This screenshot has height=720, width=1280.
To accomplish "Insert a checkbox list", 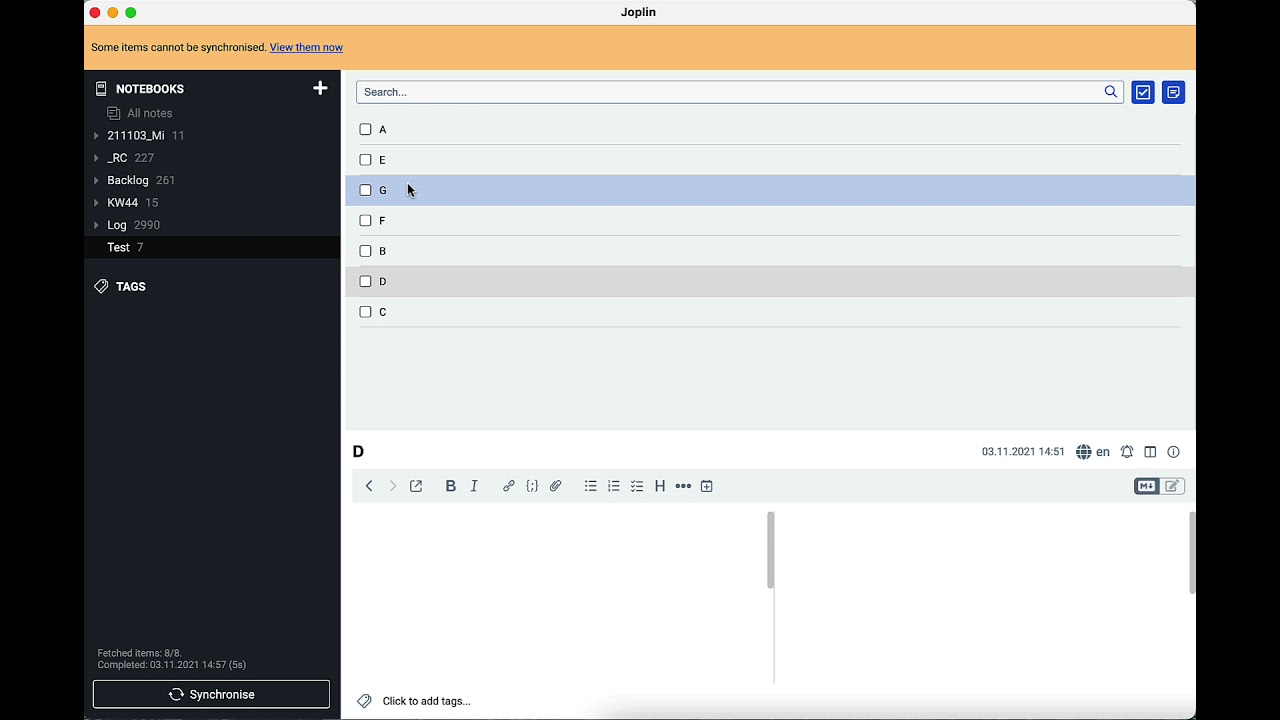I will pos(637,486).
